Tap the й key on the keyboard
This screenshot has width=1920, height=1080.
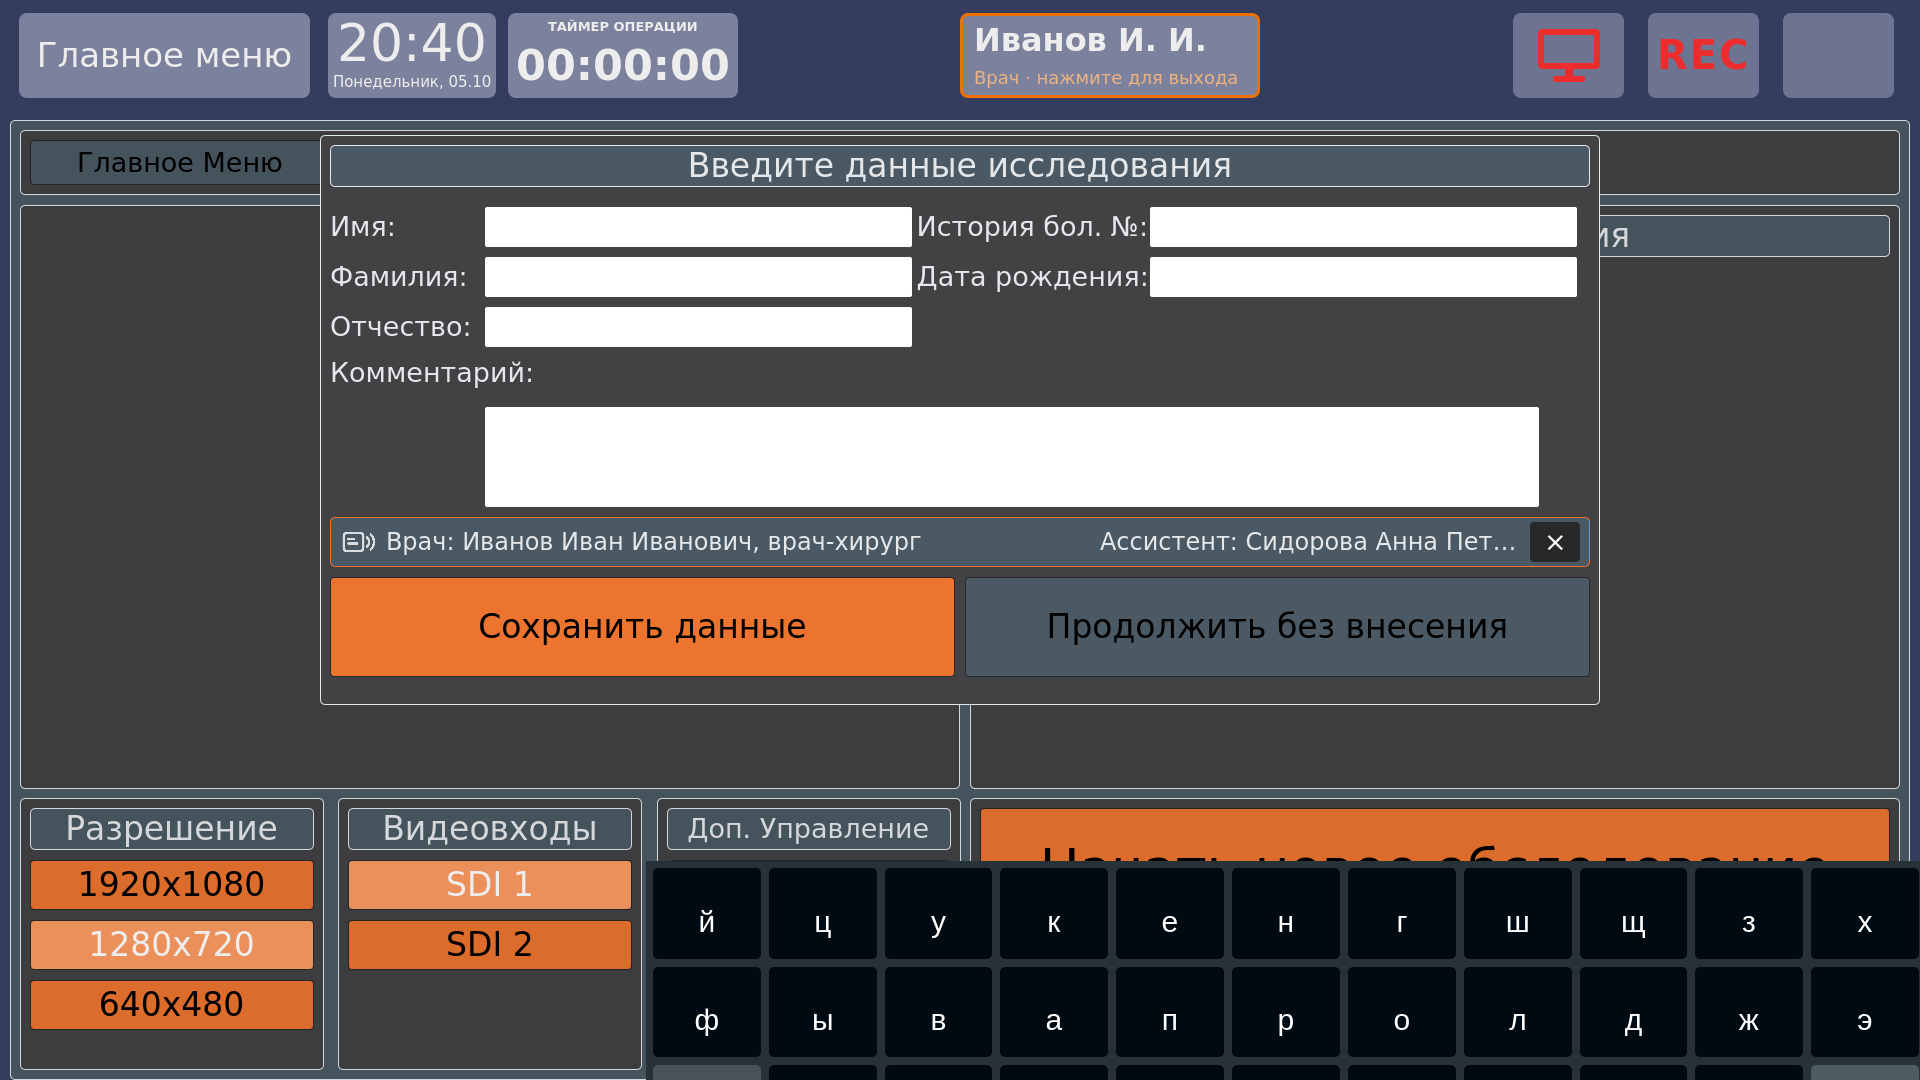pyautogui.click(x=707, y=913)
